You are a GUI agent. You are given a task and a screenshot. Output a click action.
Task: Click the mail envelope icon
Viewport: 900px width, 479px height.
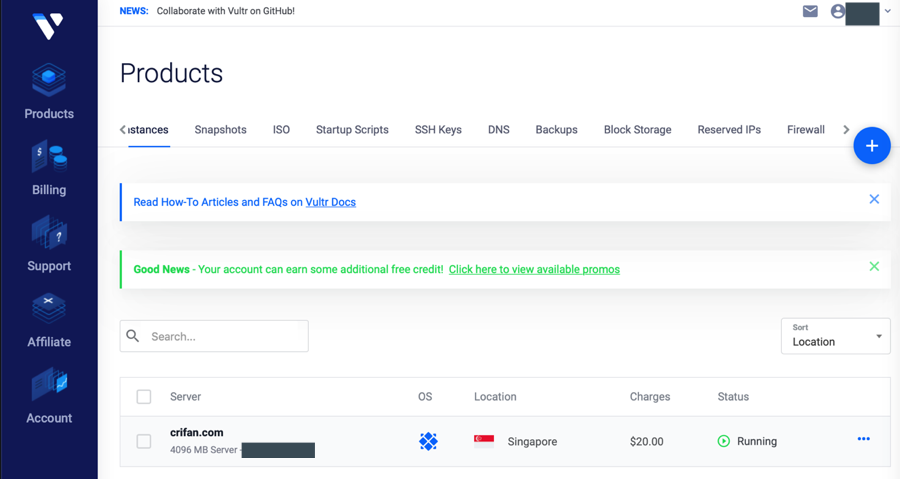tap(810, 11)
